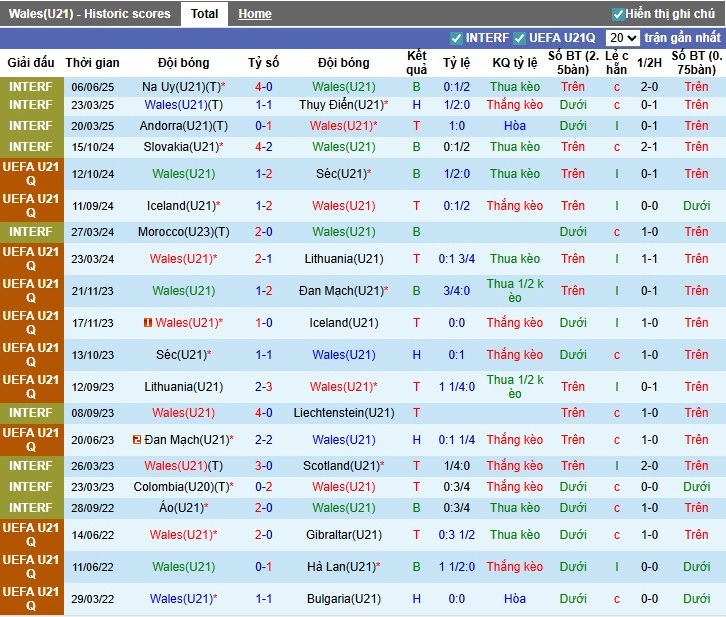Click the 'Tỷ số' column header
The image size is (726, 617).
[264, 62]
